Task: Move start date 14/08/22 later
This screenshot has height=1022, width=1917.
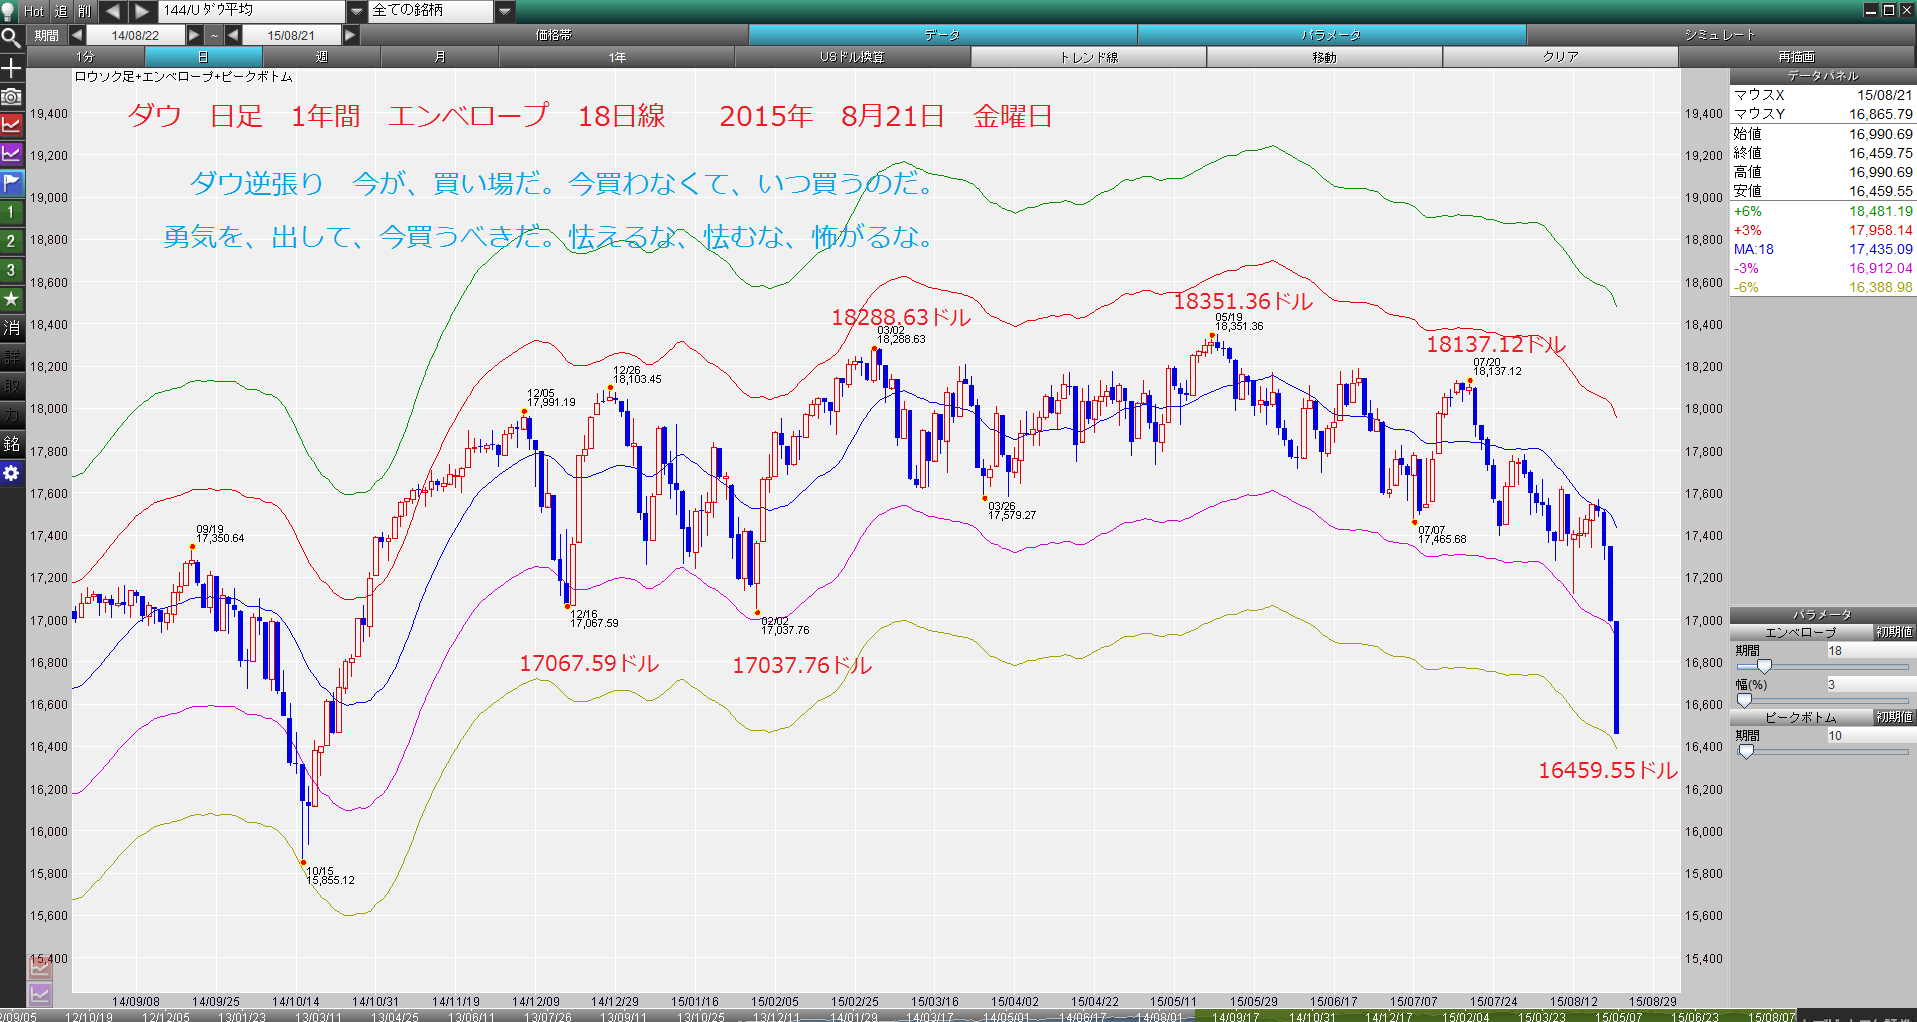Action: pyautogui.click(x=195, y=35)
